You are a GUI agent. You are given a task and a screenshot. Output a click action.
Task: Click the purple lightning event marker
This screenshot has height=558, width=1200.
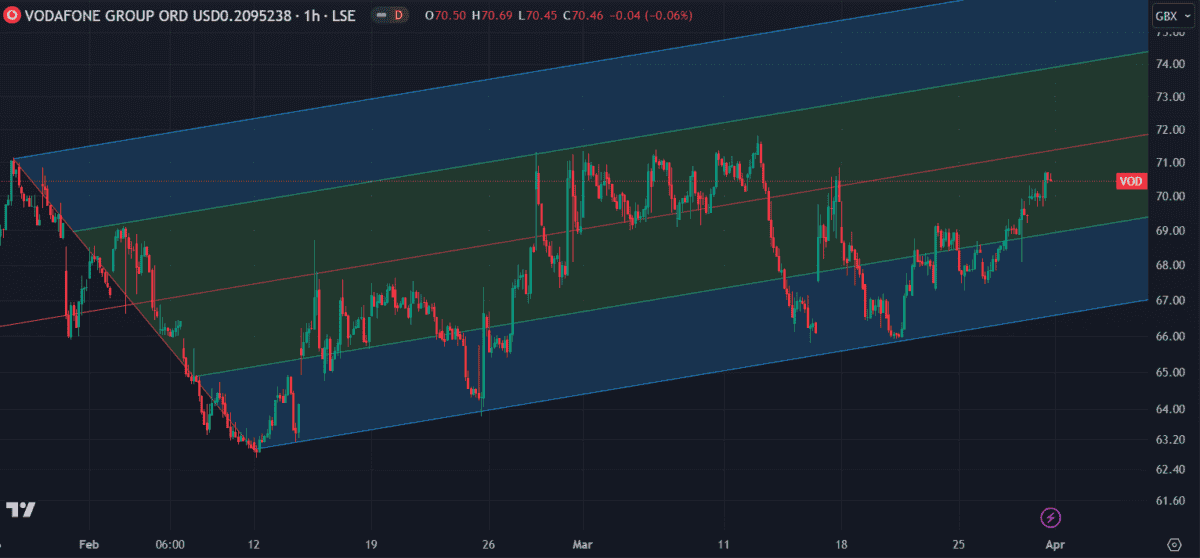tap(1051, 517)
